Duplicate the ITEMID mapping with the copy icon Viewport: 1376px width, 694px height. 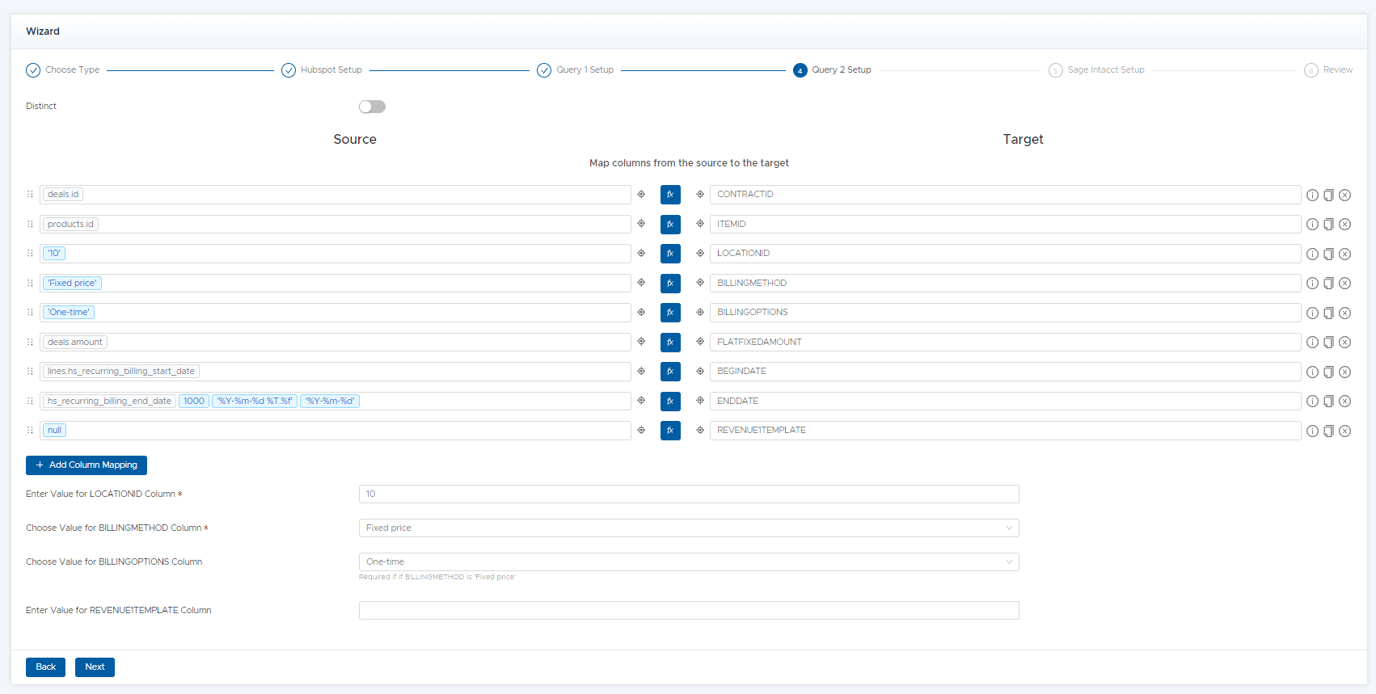click(1328, 224)
